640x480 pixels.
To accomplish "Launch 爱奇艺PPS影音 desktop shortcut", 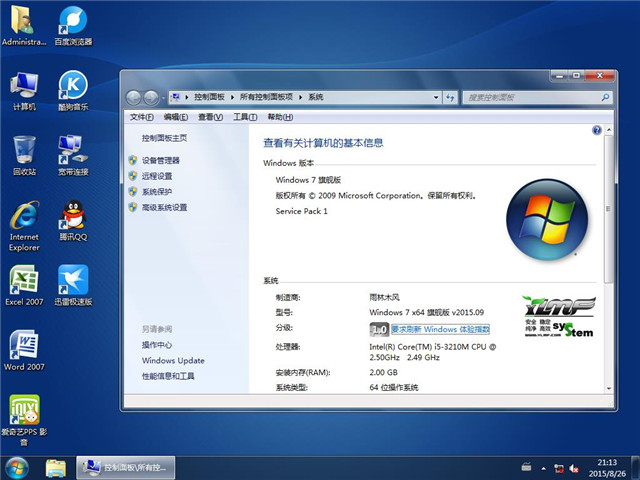I will click(x=24, y=420).
